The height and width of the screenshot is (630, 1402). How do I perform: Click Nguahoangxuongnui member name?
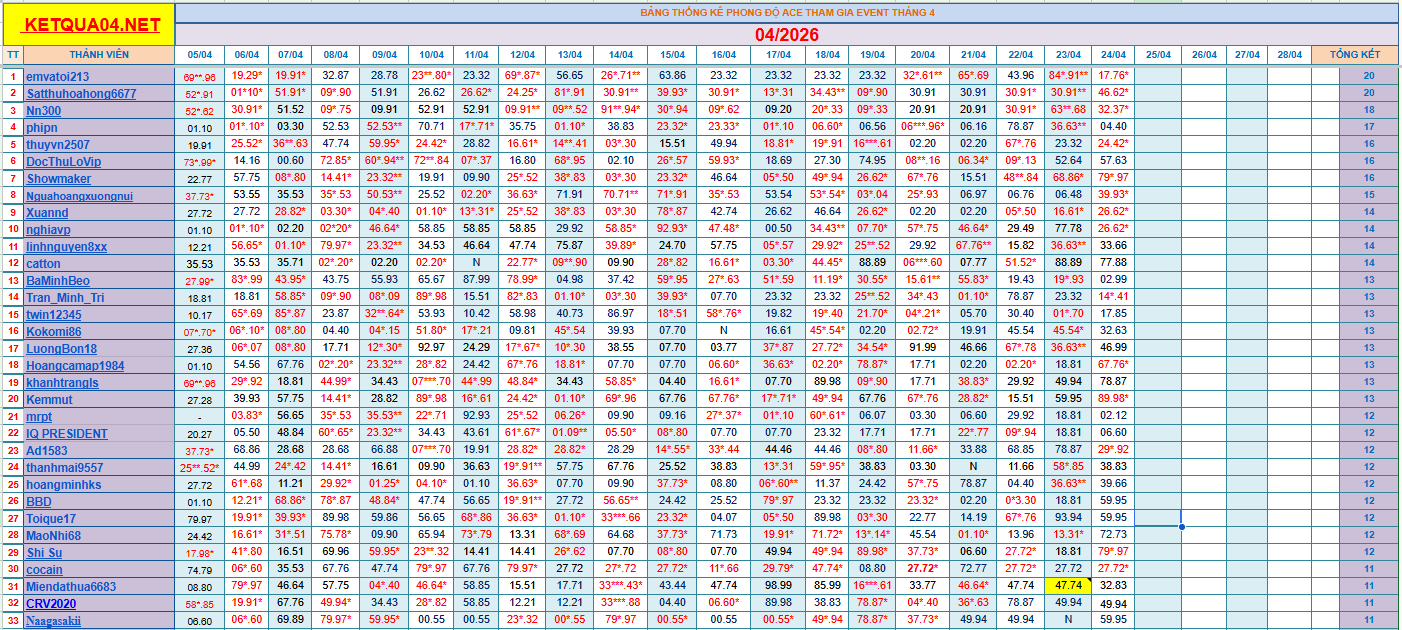coord(79,195)
